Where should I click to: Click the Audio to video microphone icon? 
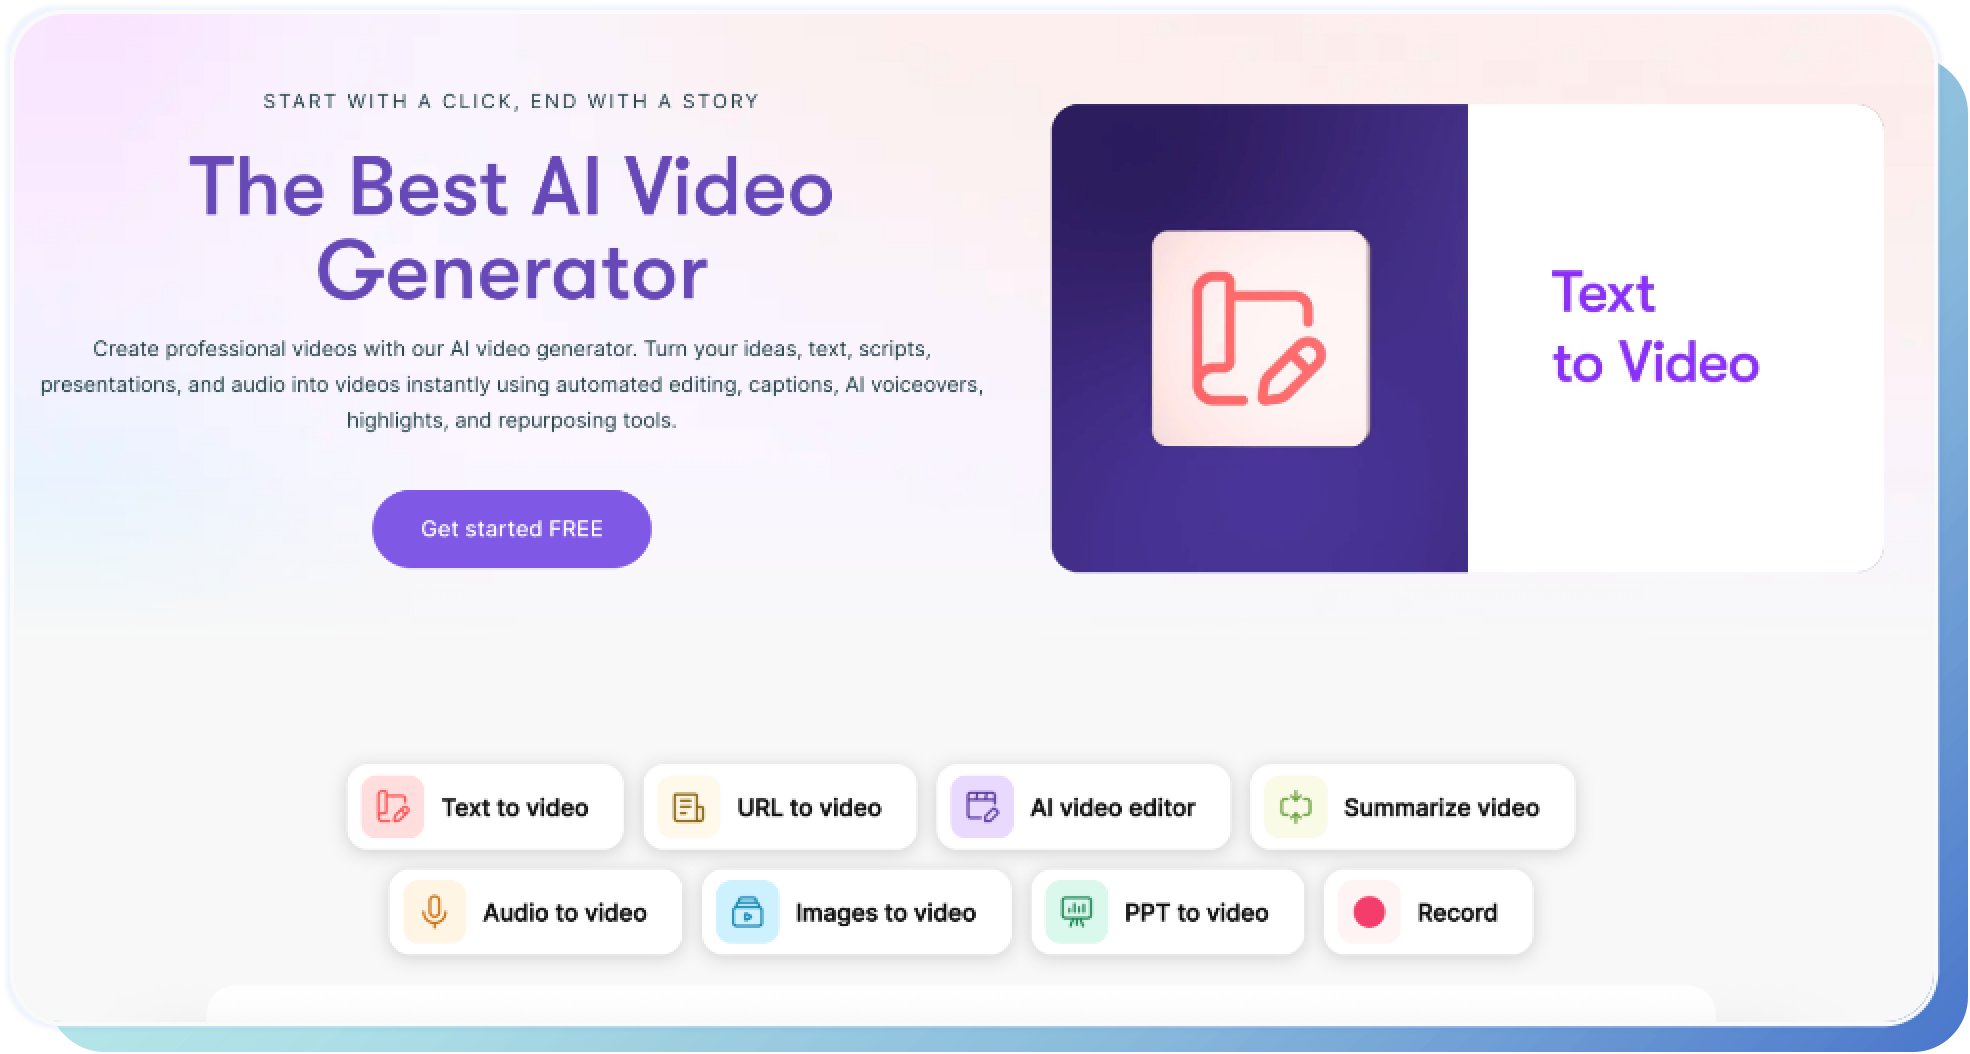click(436, 912)
